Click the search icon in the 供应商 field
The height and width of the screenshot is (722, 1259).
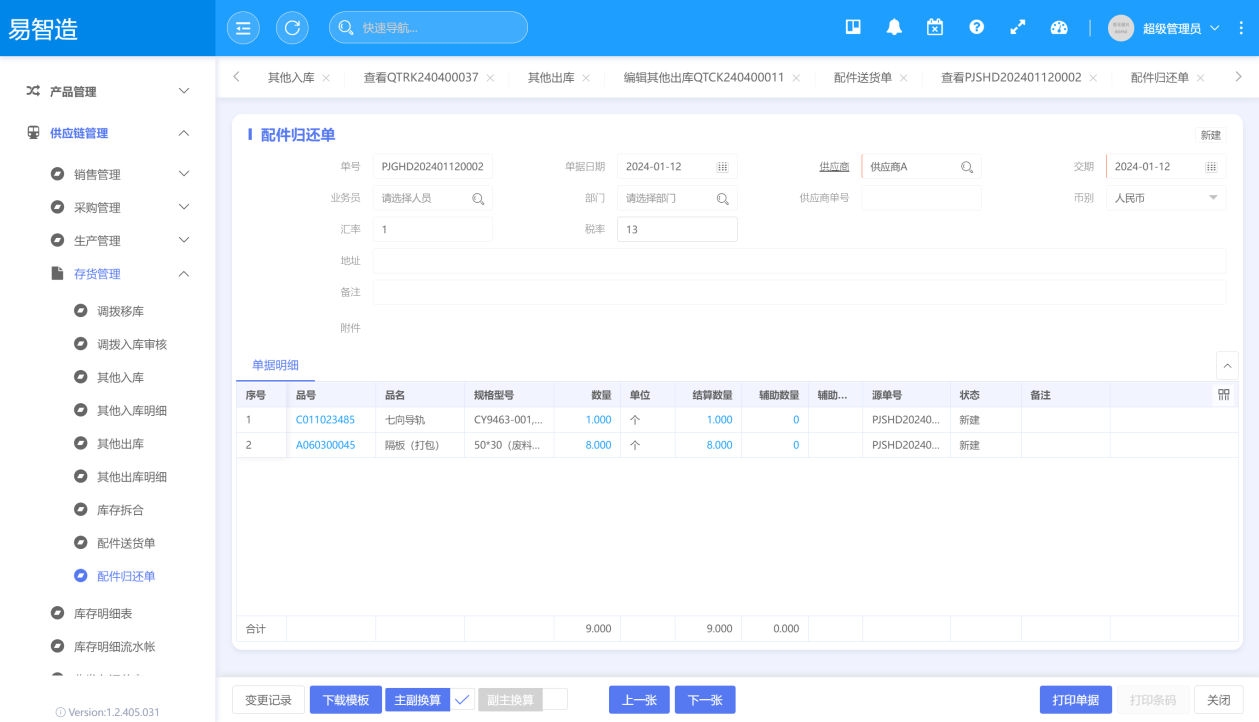(967, 167)
